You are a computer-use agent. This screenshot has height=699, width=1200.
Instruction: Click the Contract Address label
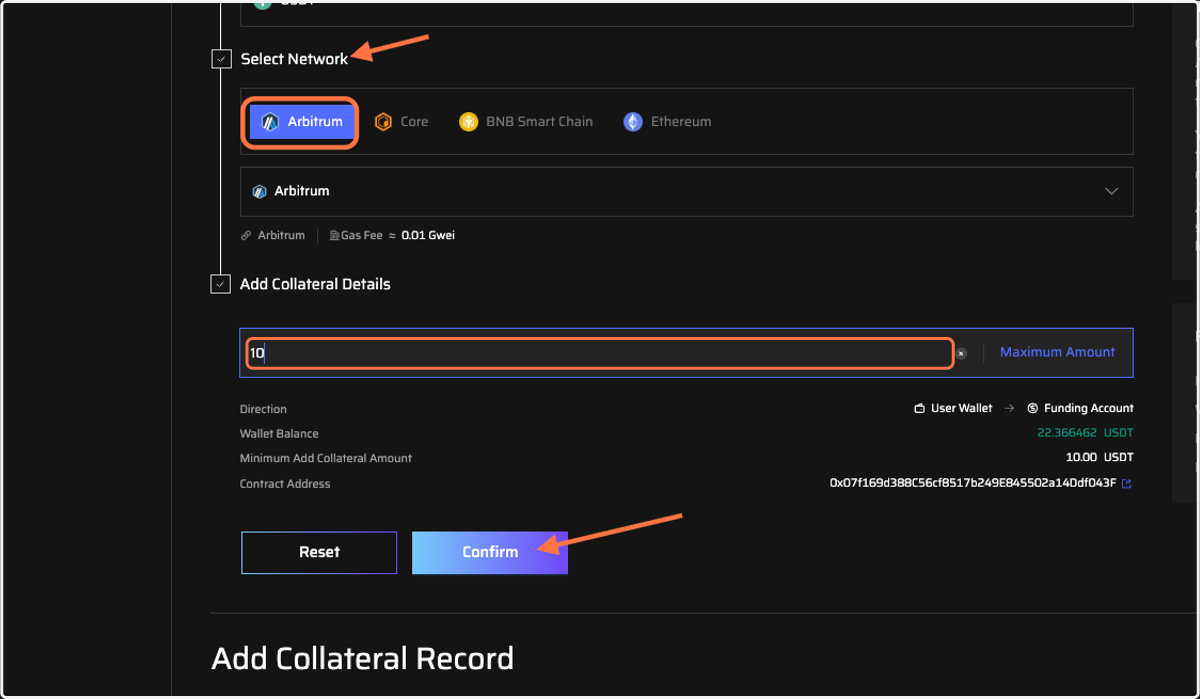pos(285,484)
